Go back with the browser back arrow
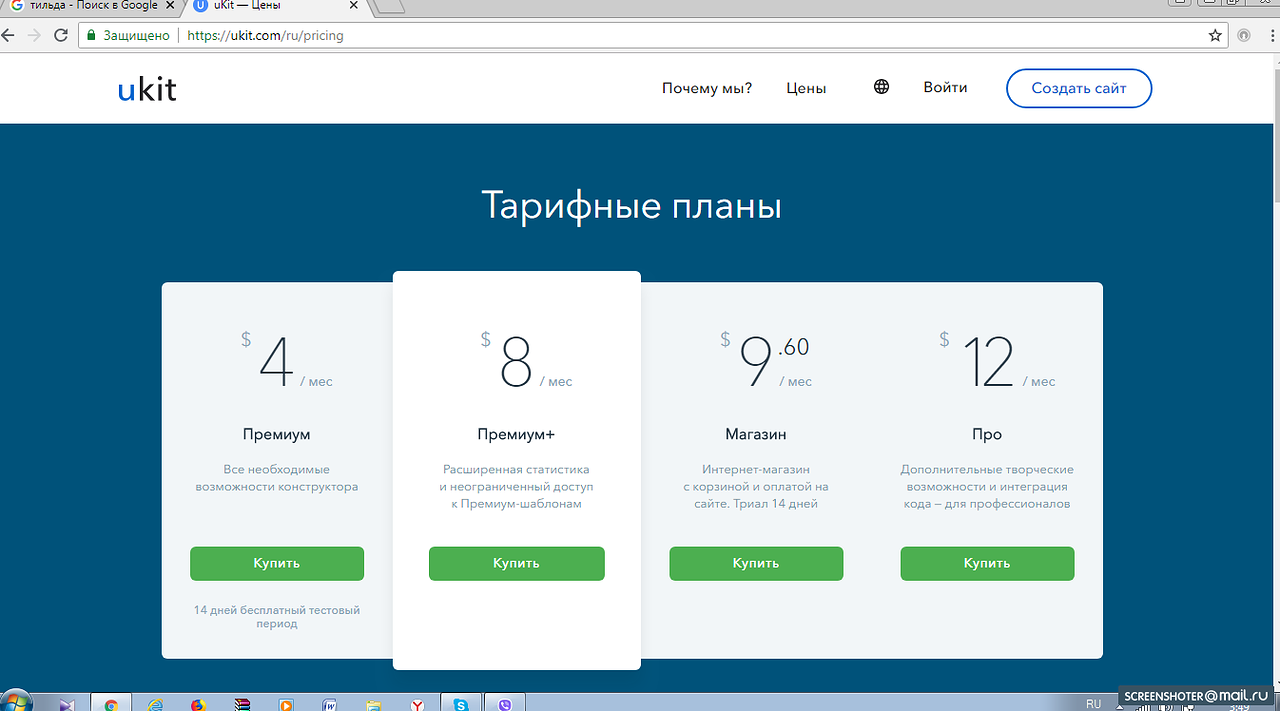Viewport: 1280px width, 711px height. point(9,35)
